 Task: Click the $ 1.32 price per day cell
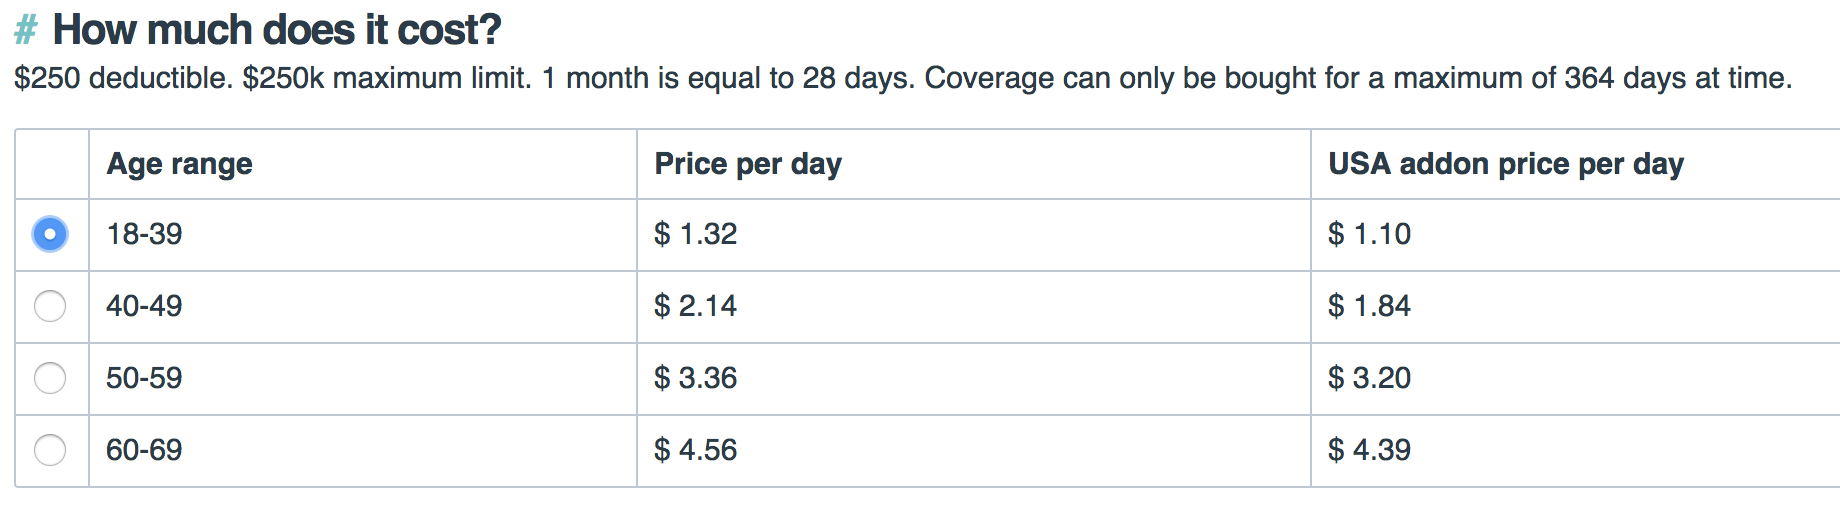pyautogui.click(x=974, y=234)
